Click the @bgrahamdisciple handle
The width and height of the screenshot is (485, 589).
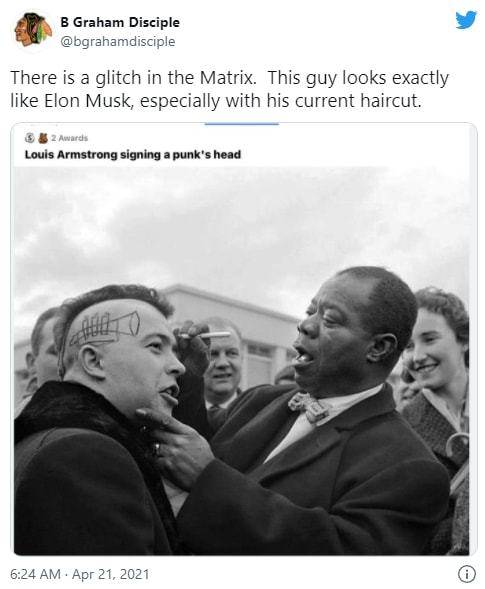[x=118, y=41]
